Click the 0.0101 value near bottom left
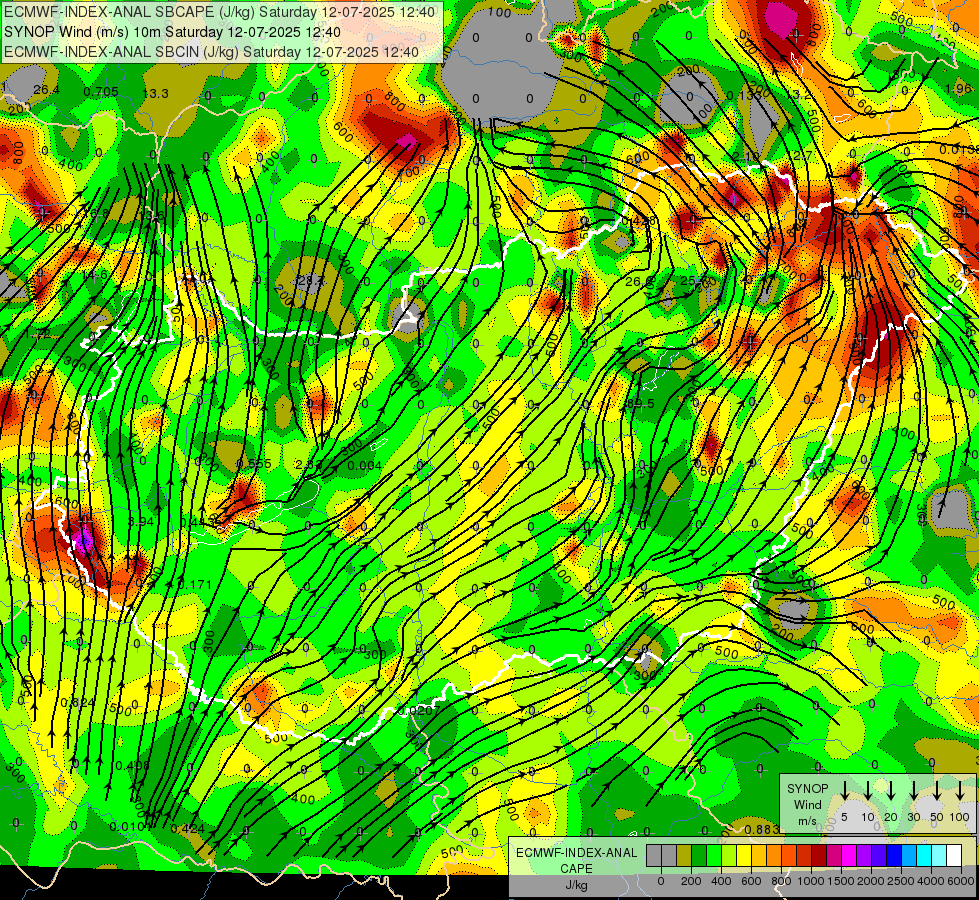The height and width of the screenshot is (900, 979). (129, 827)
